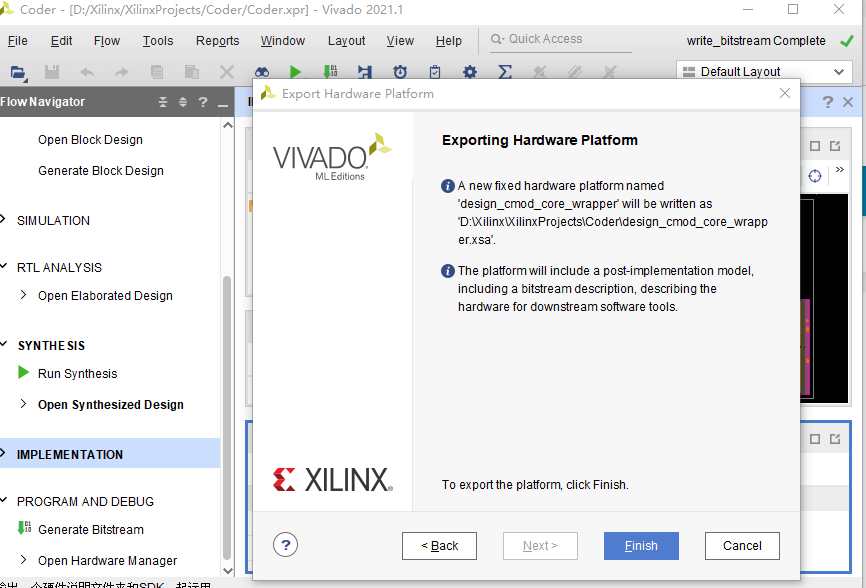
Task: Click the Quick Access search field
Action: (561, 39)
